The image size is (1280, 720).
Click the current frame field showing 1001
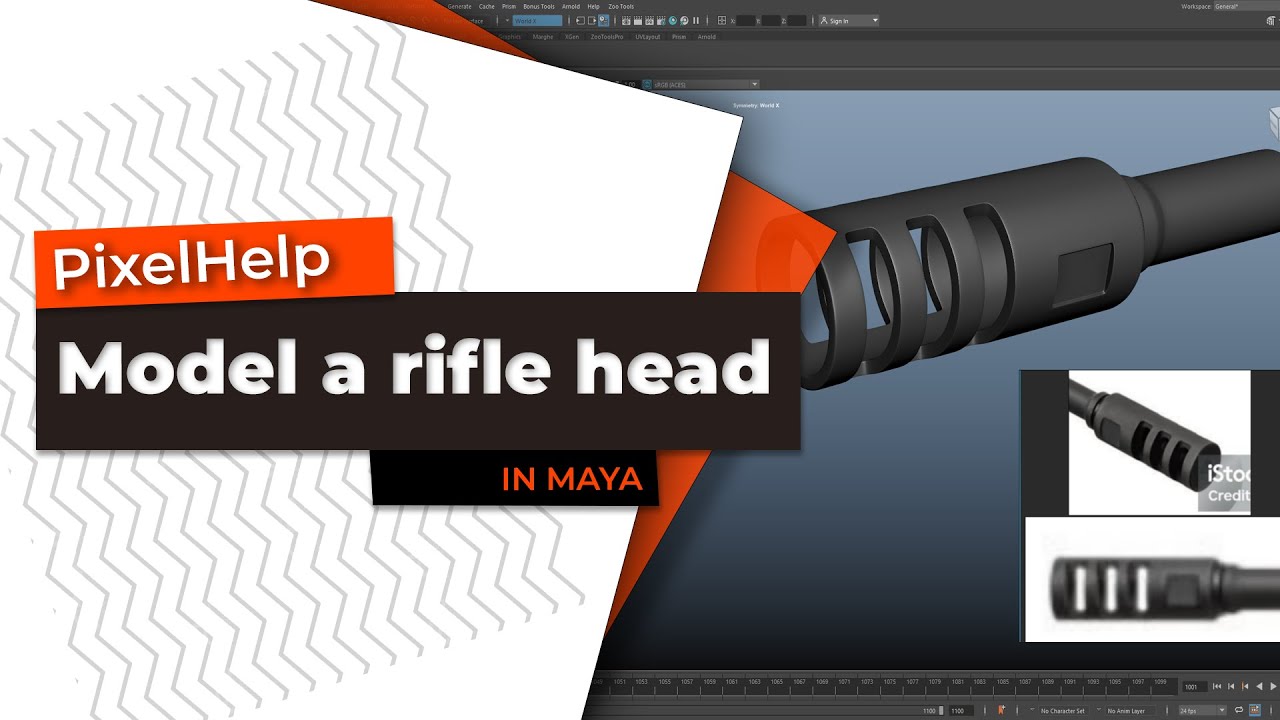pos(1194,687)
